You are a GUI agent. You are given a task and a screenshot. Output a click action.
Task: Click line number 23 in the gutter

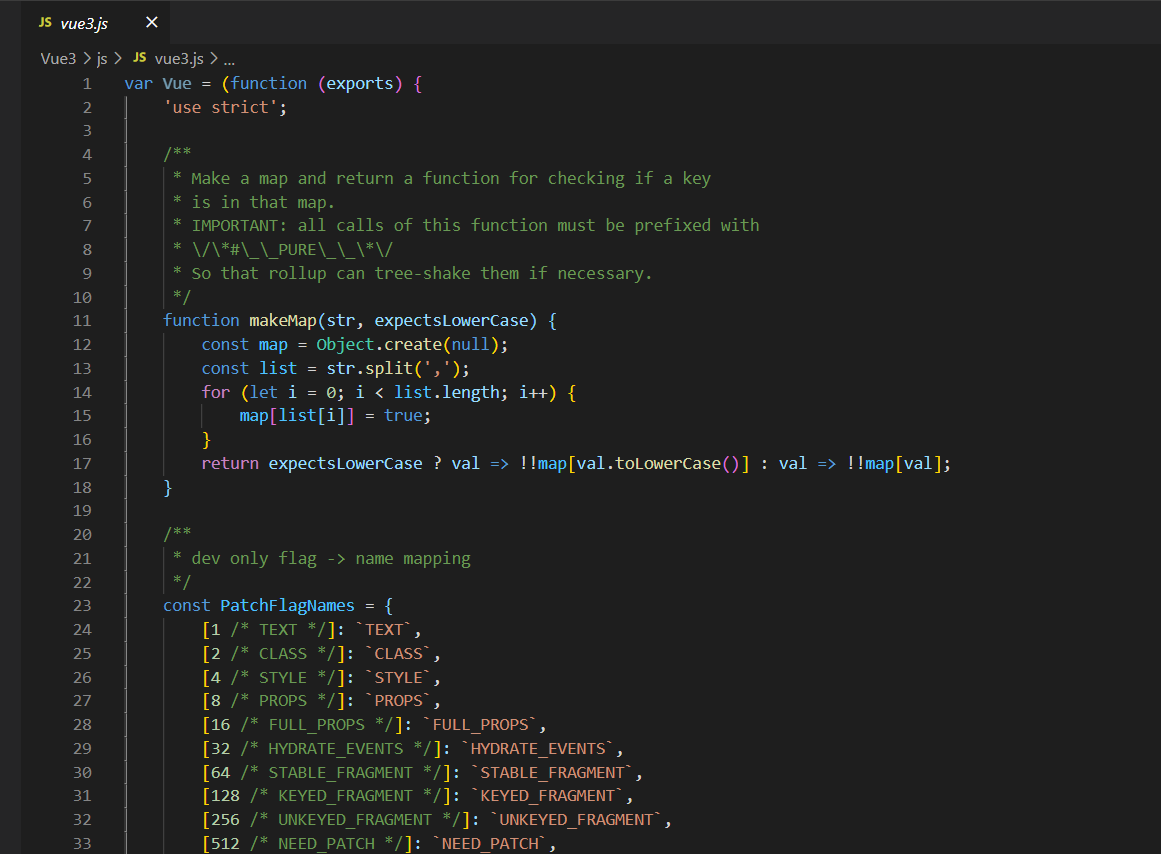coord(82,606)
